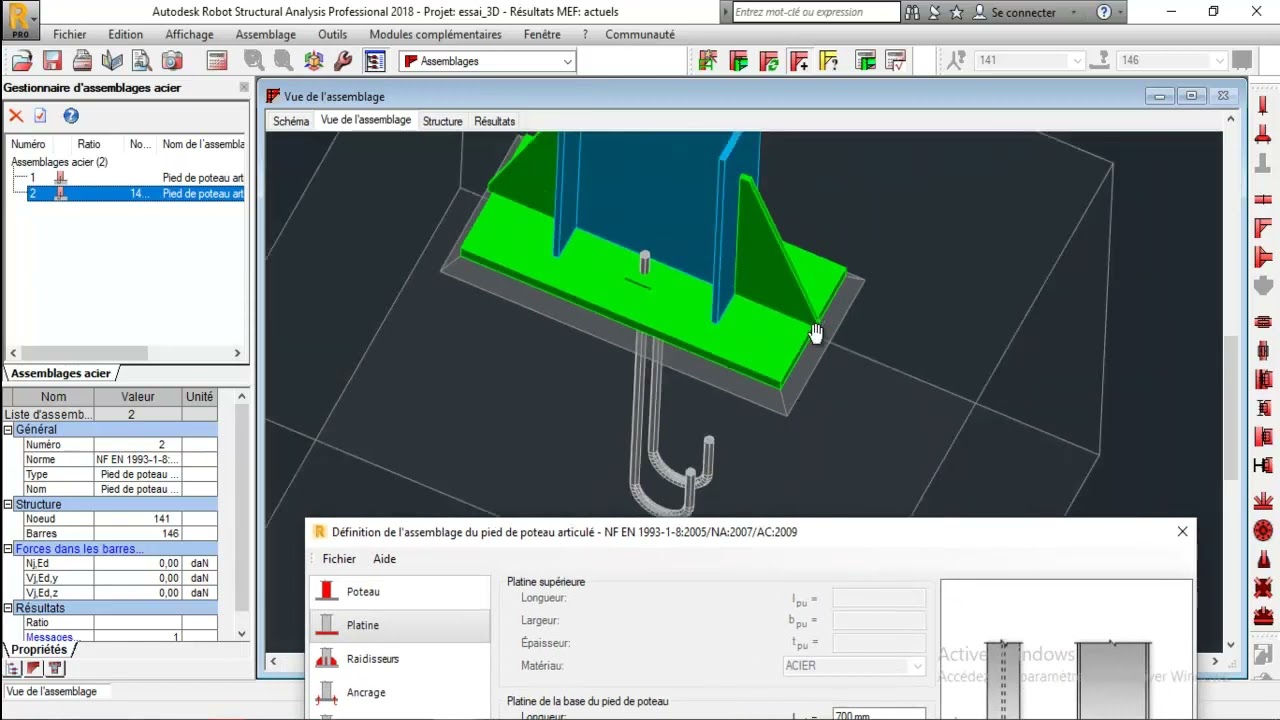The width and height of the screenshot is (1280, 720).
Task: Click the star favorites icon
Action: (957, 12)
